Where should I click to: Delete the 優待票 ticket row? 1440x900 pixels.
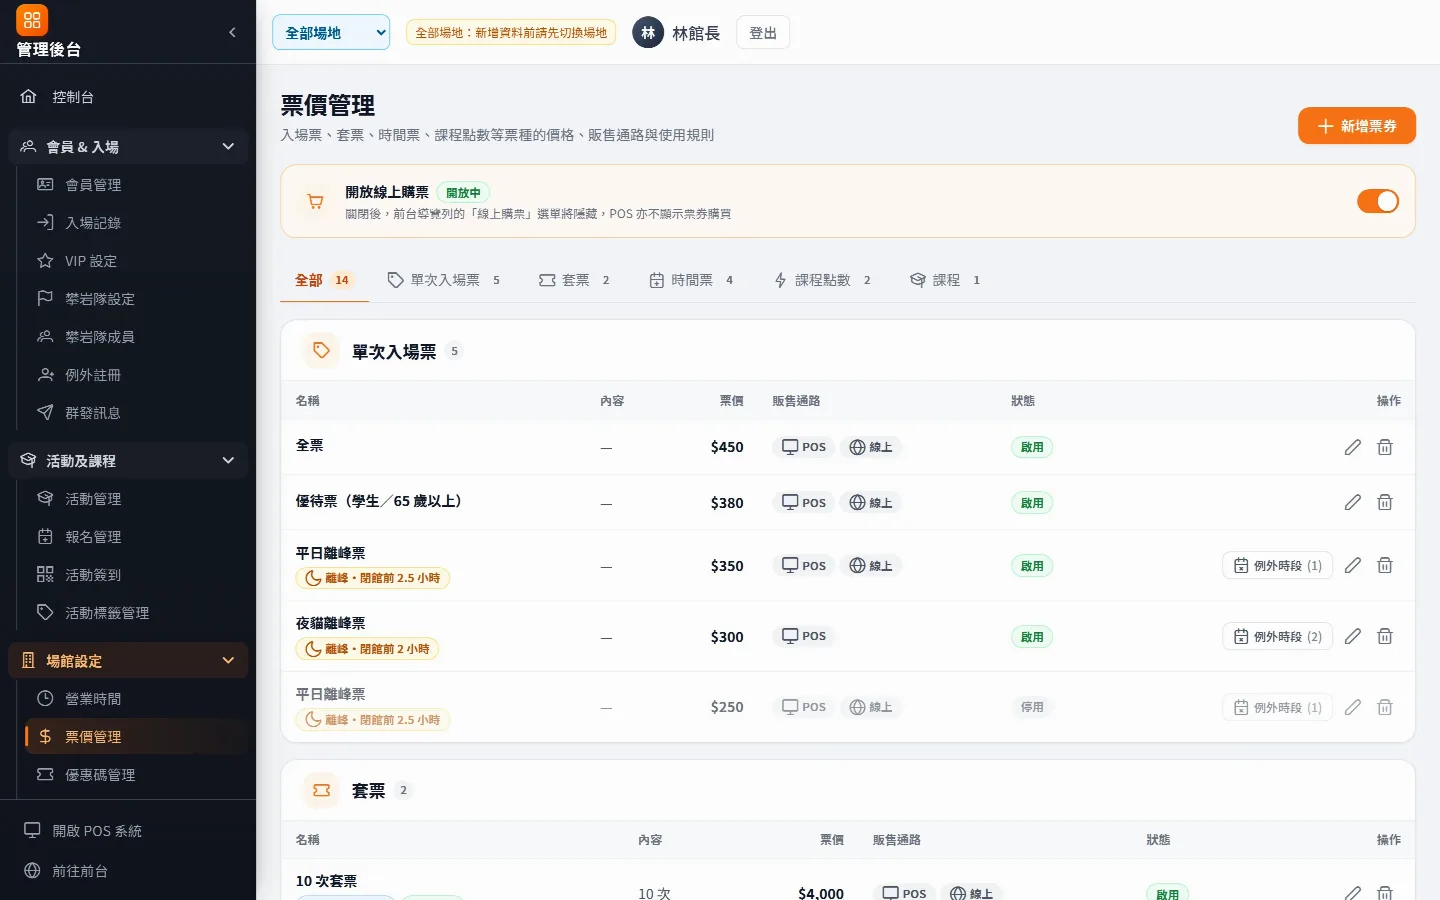1385,502
